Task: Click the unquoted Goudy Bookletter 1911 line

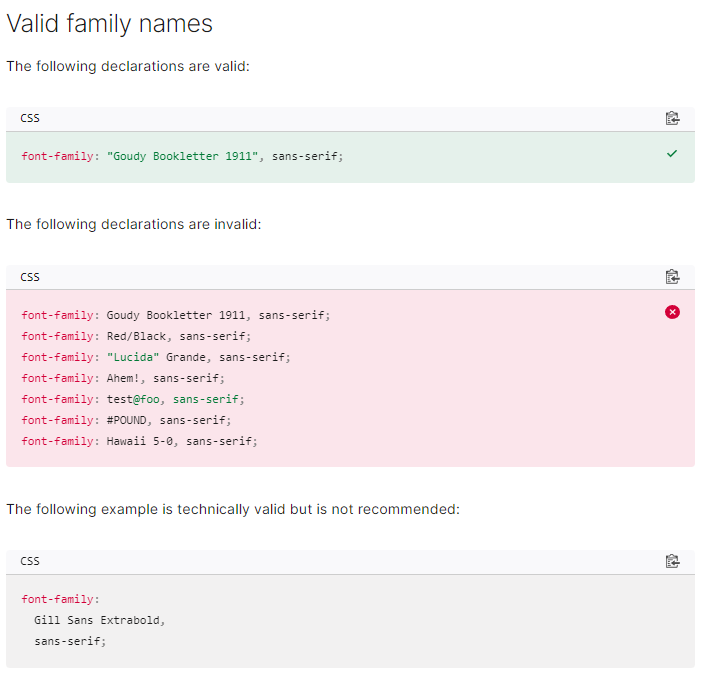Action: coord(175,315)
